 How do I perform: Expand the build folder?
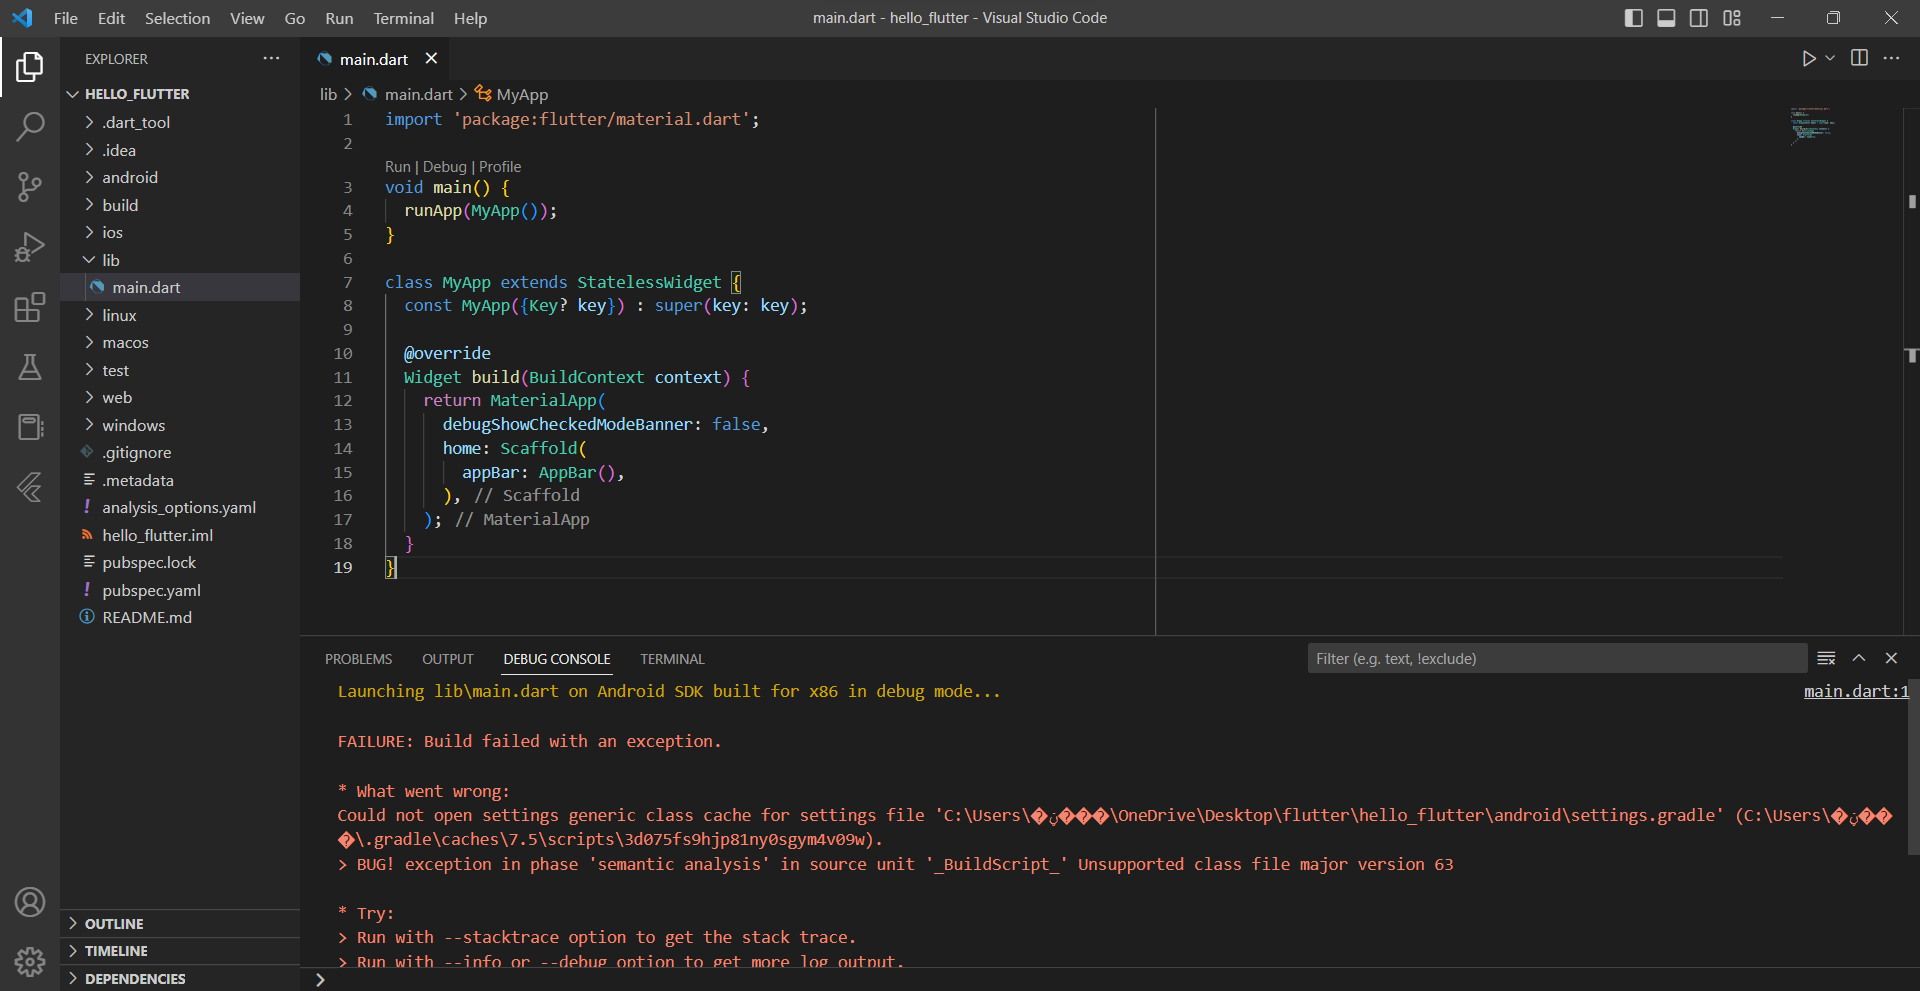pos(180,205)
